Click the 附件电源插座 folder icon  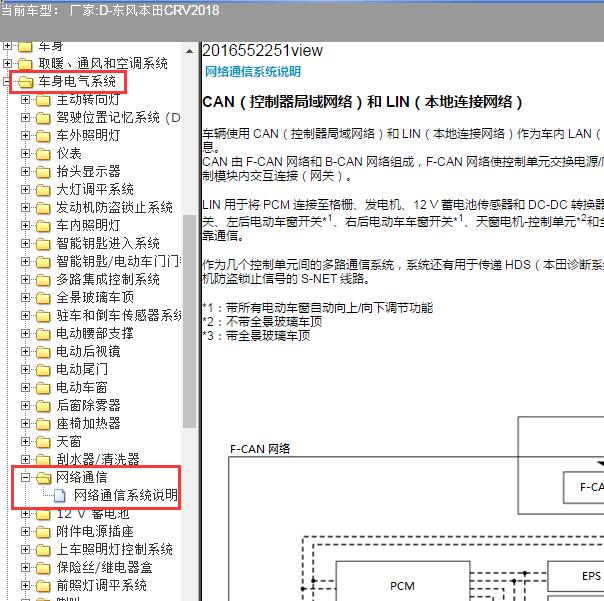click(x=43, y=532)
